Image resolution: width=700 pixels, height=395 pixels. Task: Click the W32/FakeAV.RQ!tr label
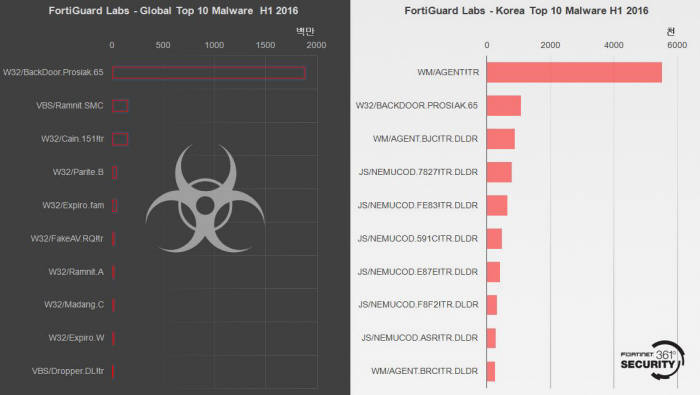point(67,238)
